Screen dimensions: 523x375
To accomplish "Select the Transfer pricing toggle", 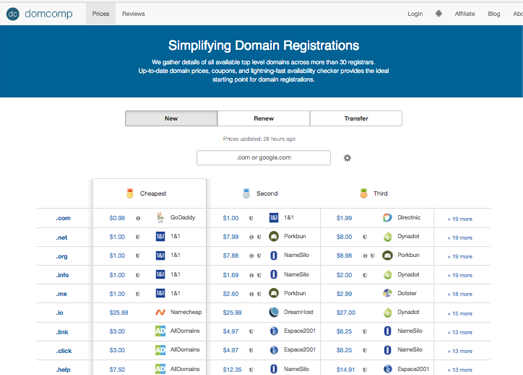I will pyautogui.click(x=356, y=118).
